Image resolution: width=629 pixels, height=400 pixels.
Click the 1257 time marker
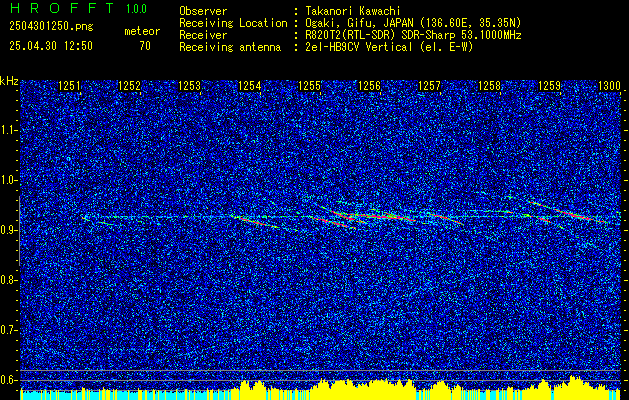point(429,86)
